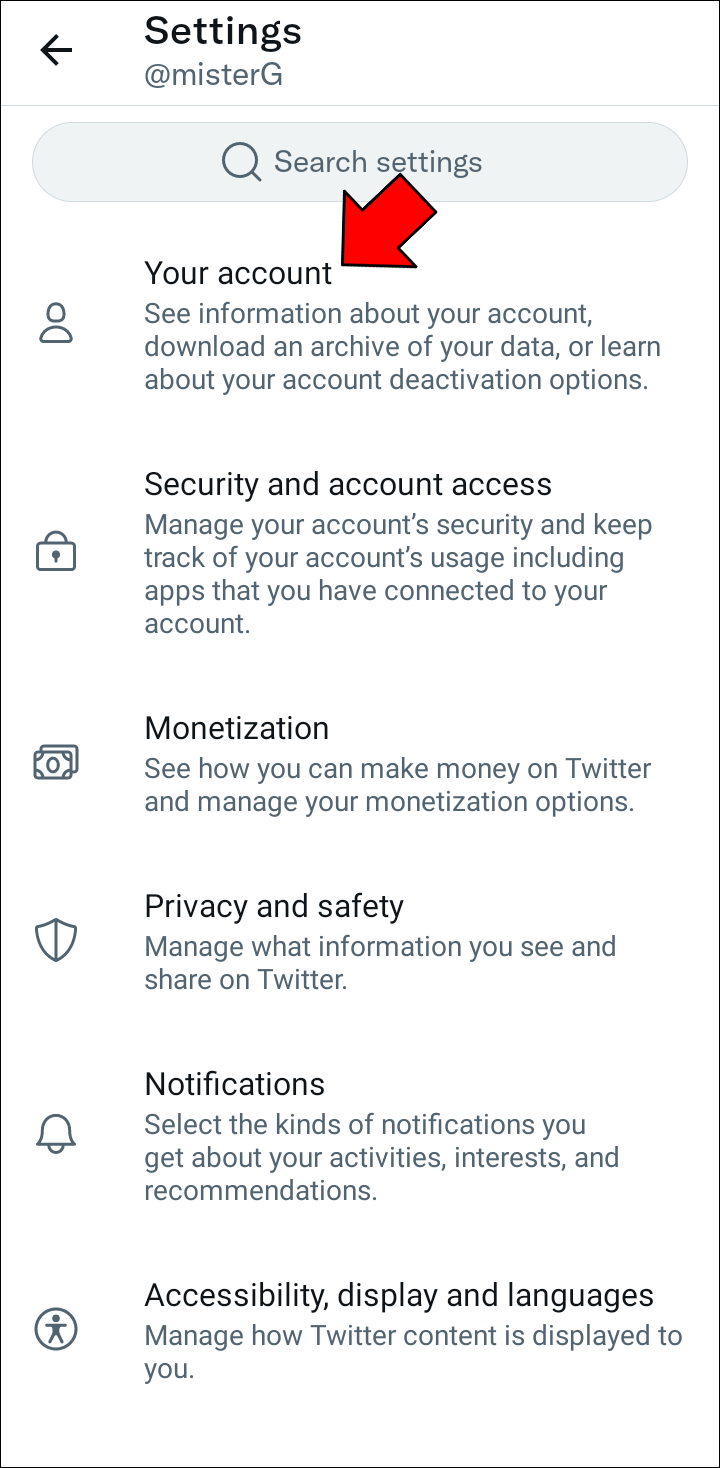Open the Monetization settings page
The image size is (720, 1468).
tap(236, 728)
